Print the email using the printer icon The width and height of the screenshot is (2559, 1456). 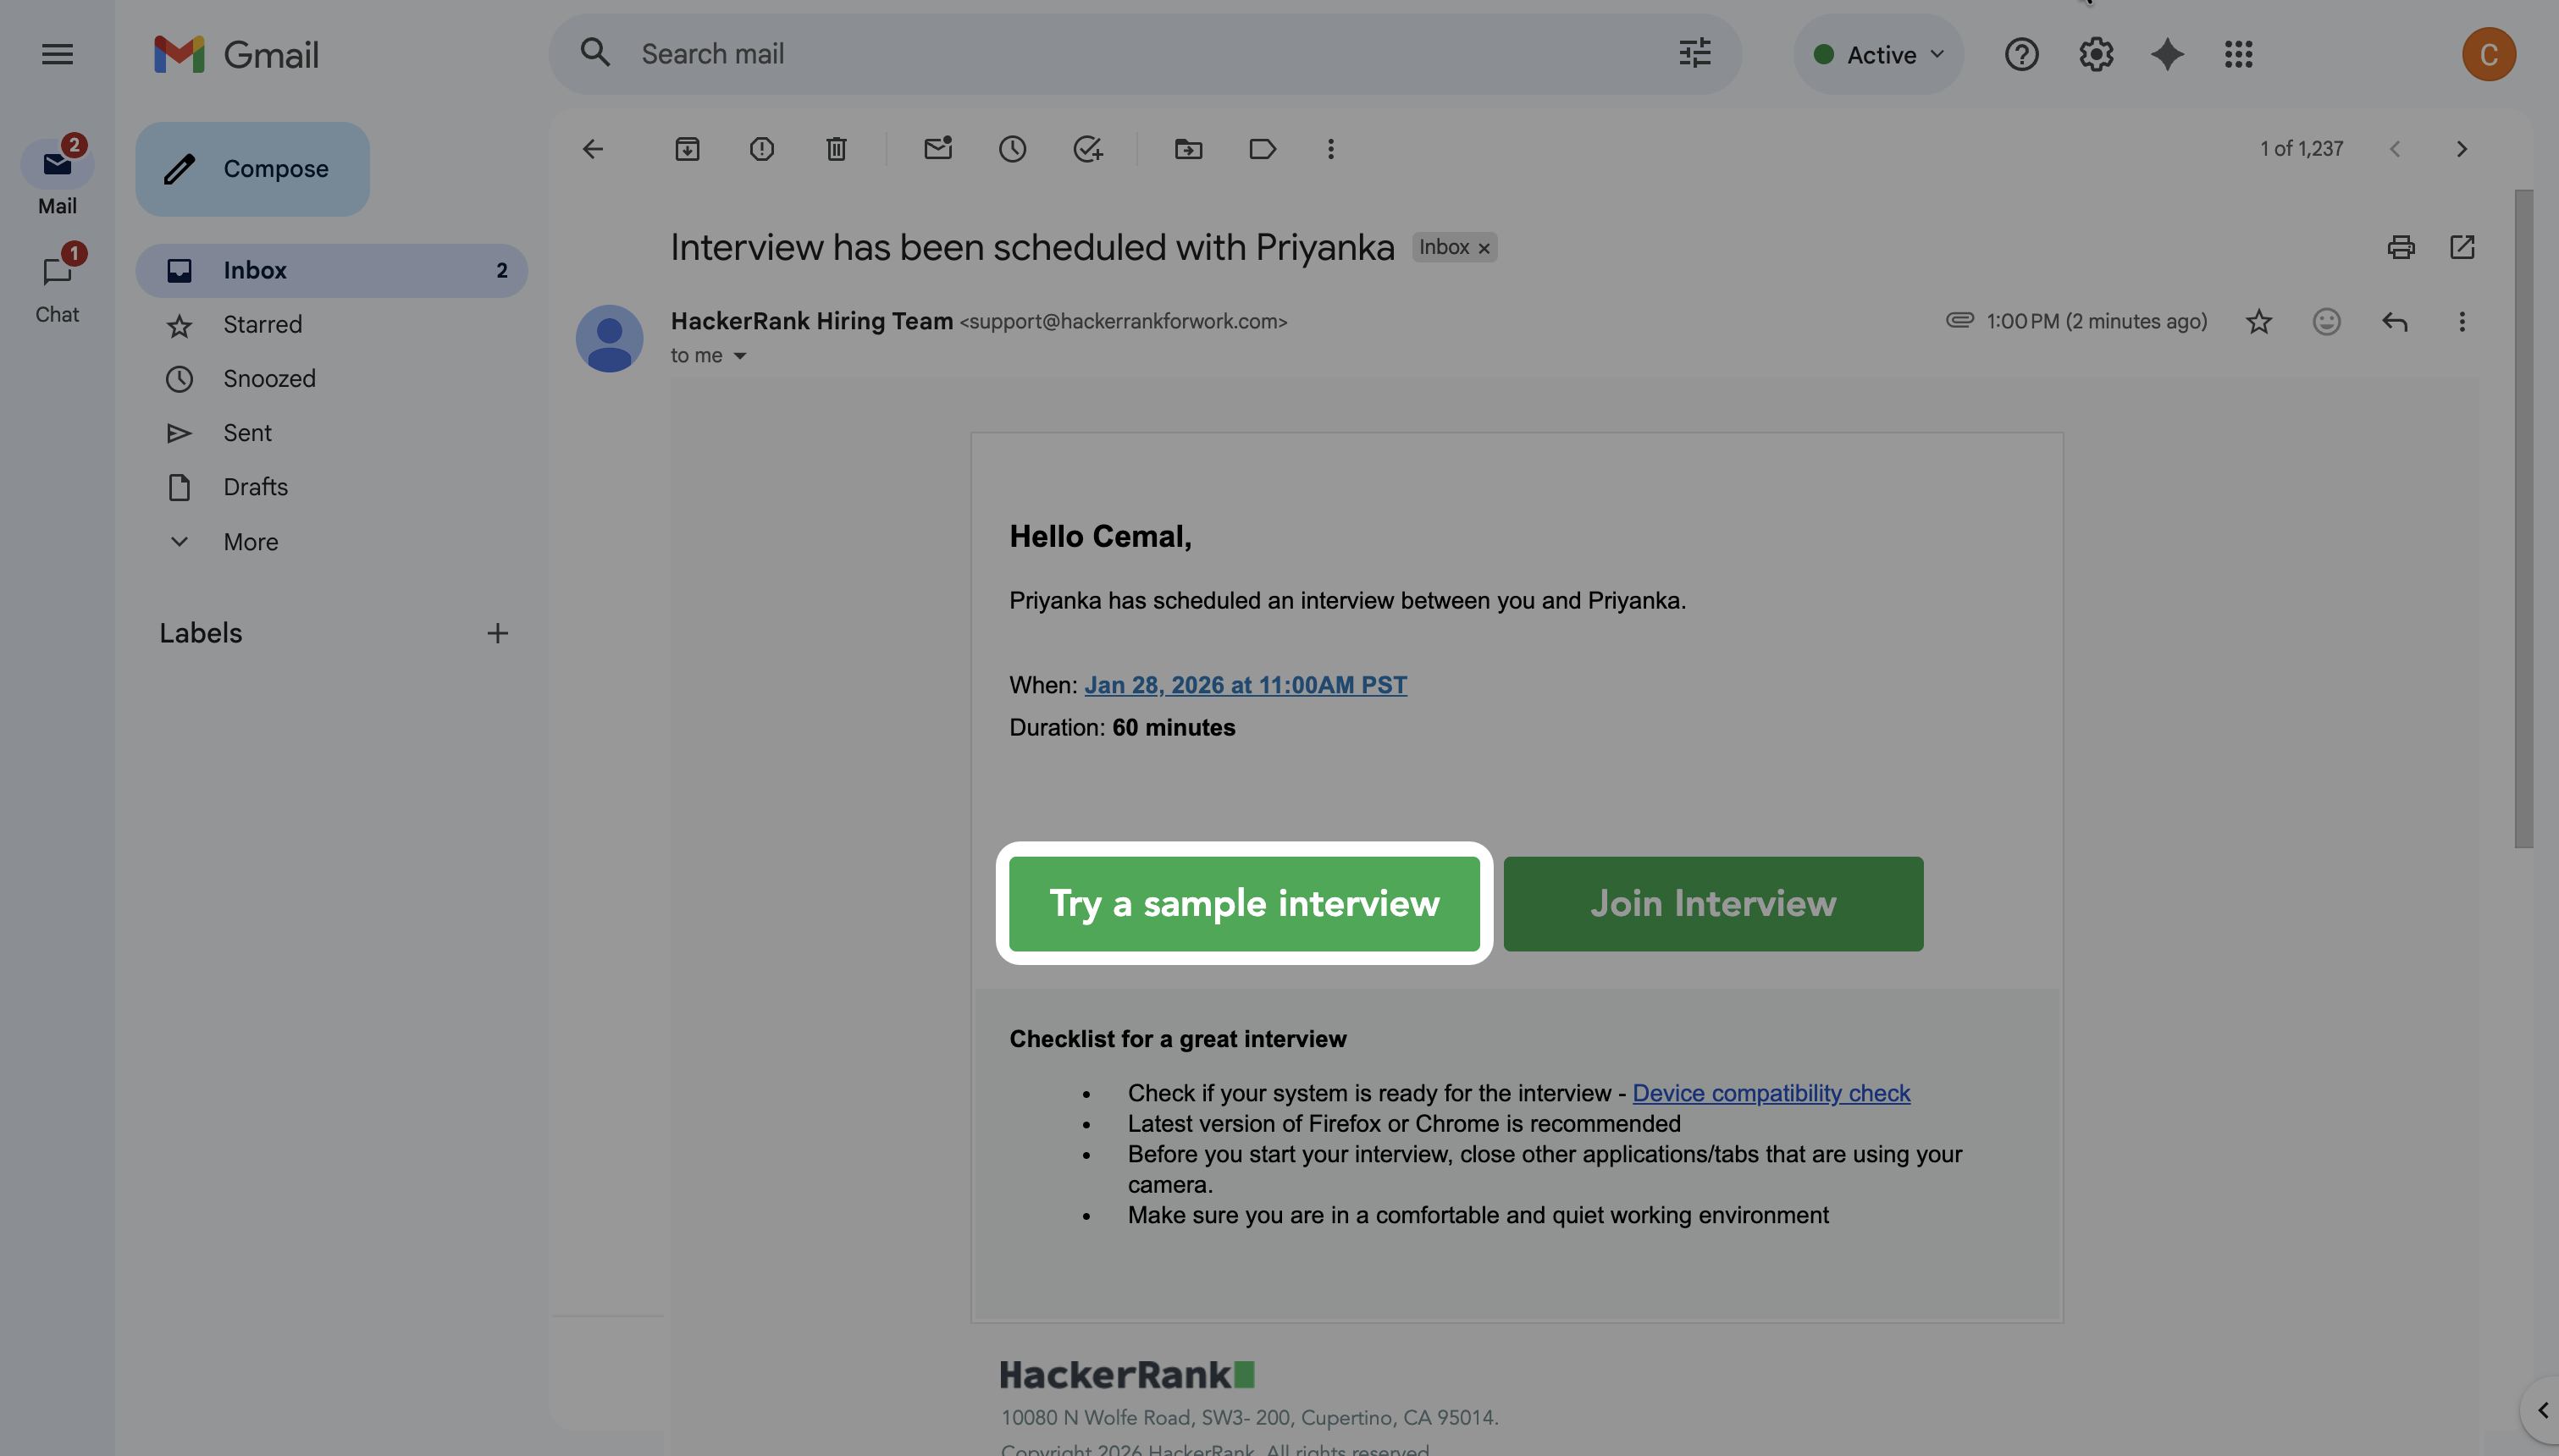click(2400, 247)
